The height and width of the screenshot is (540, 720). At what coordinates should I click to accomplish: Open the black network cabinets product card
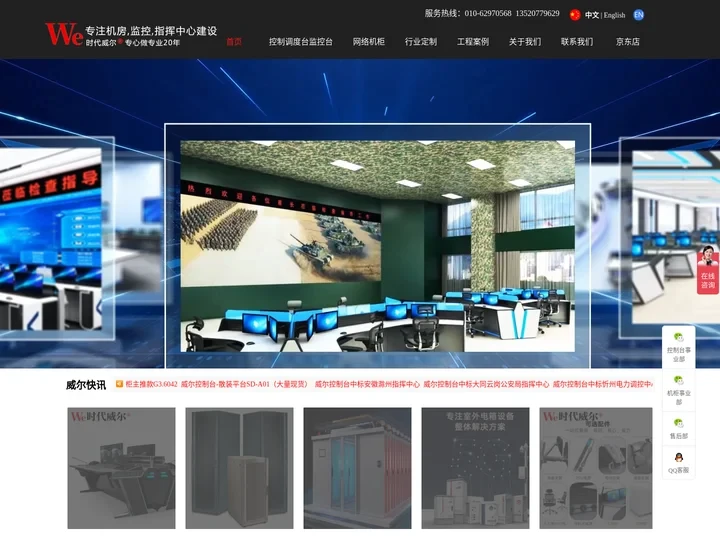(239, 468)
